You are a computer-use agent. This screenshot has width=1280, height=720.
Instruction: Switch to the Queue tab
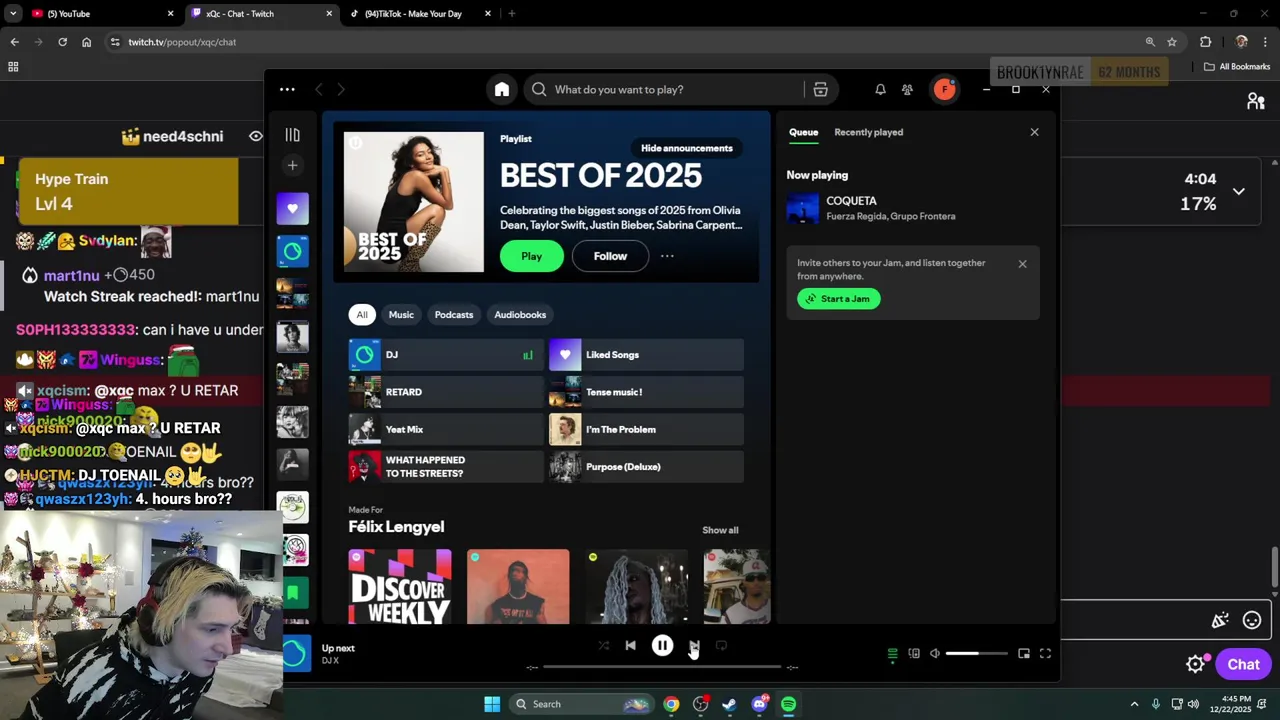803,132
